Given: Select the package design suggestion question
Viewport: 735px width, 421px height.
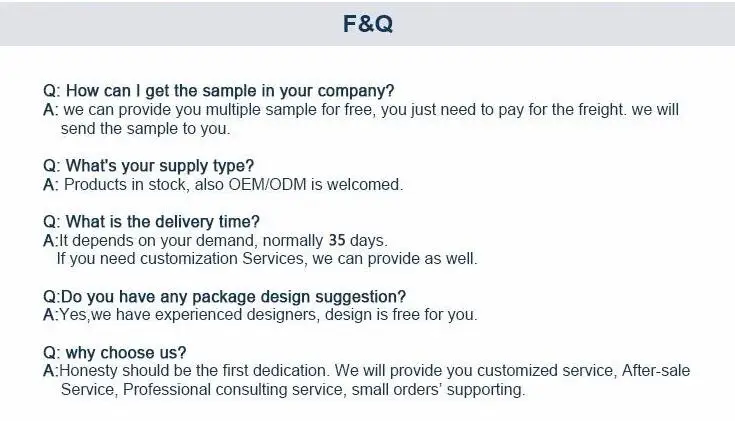Looking at the screenshot, I should click(224, 296).
